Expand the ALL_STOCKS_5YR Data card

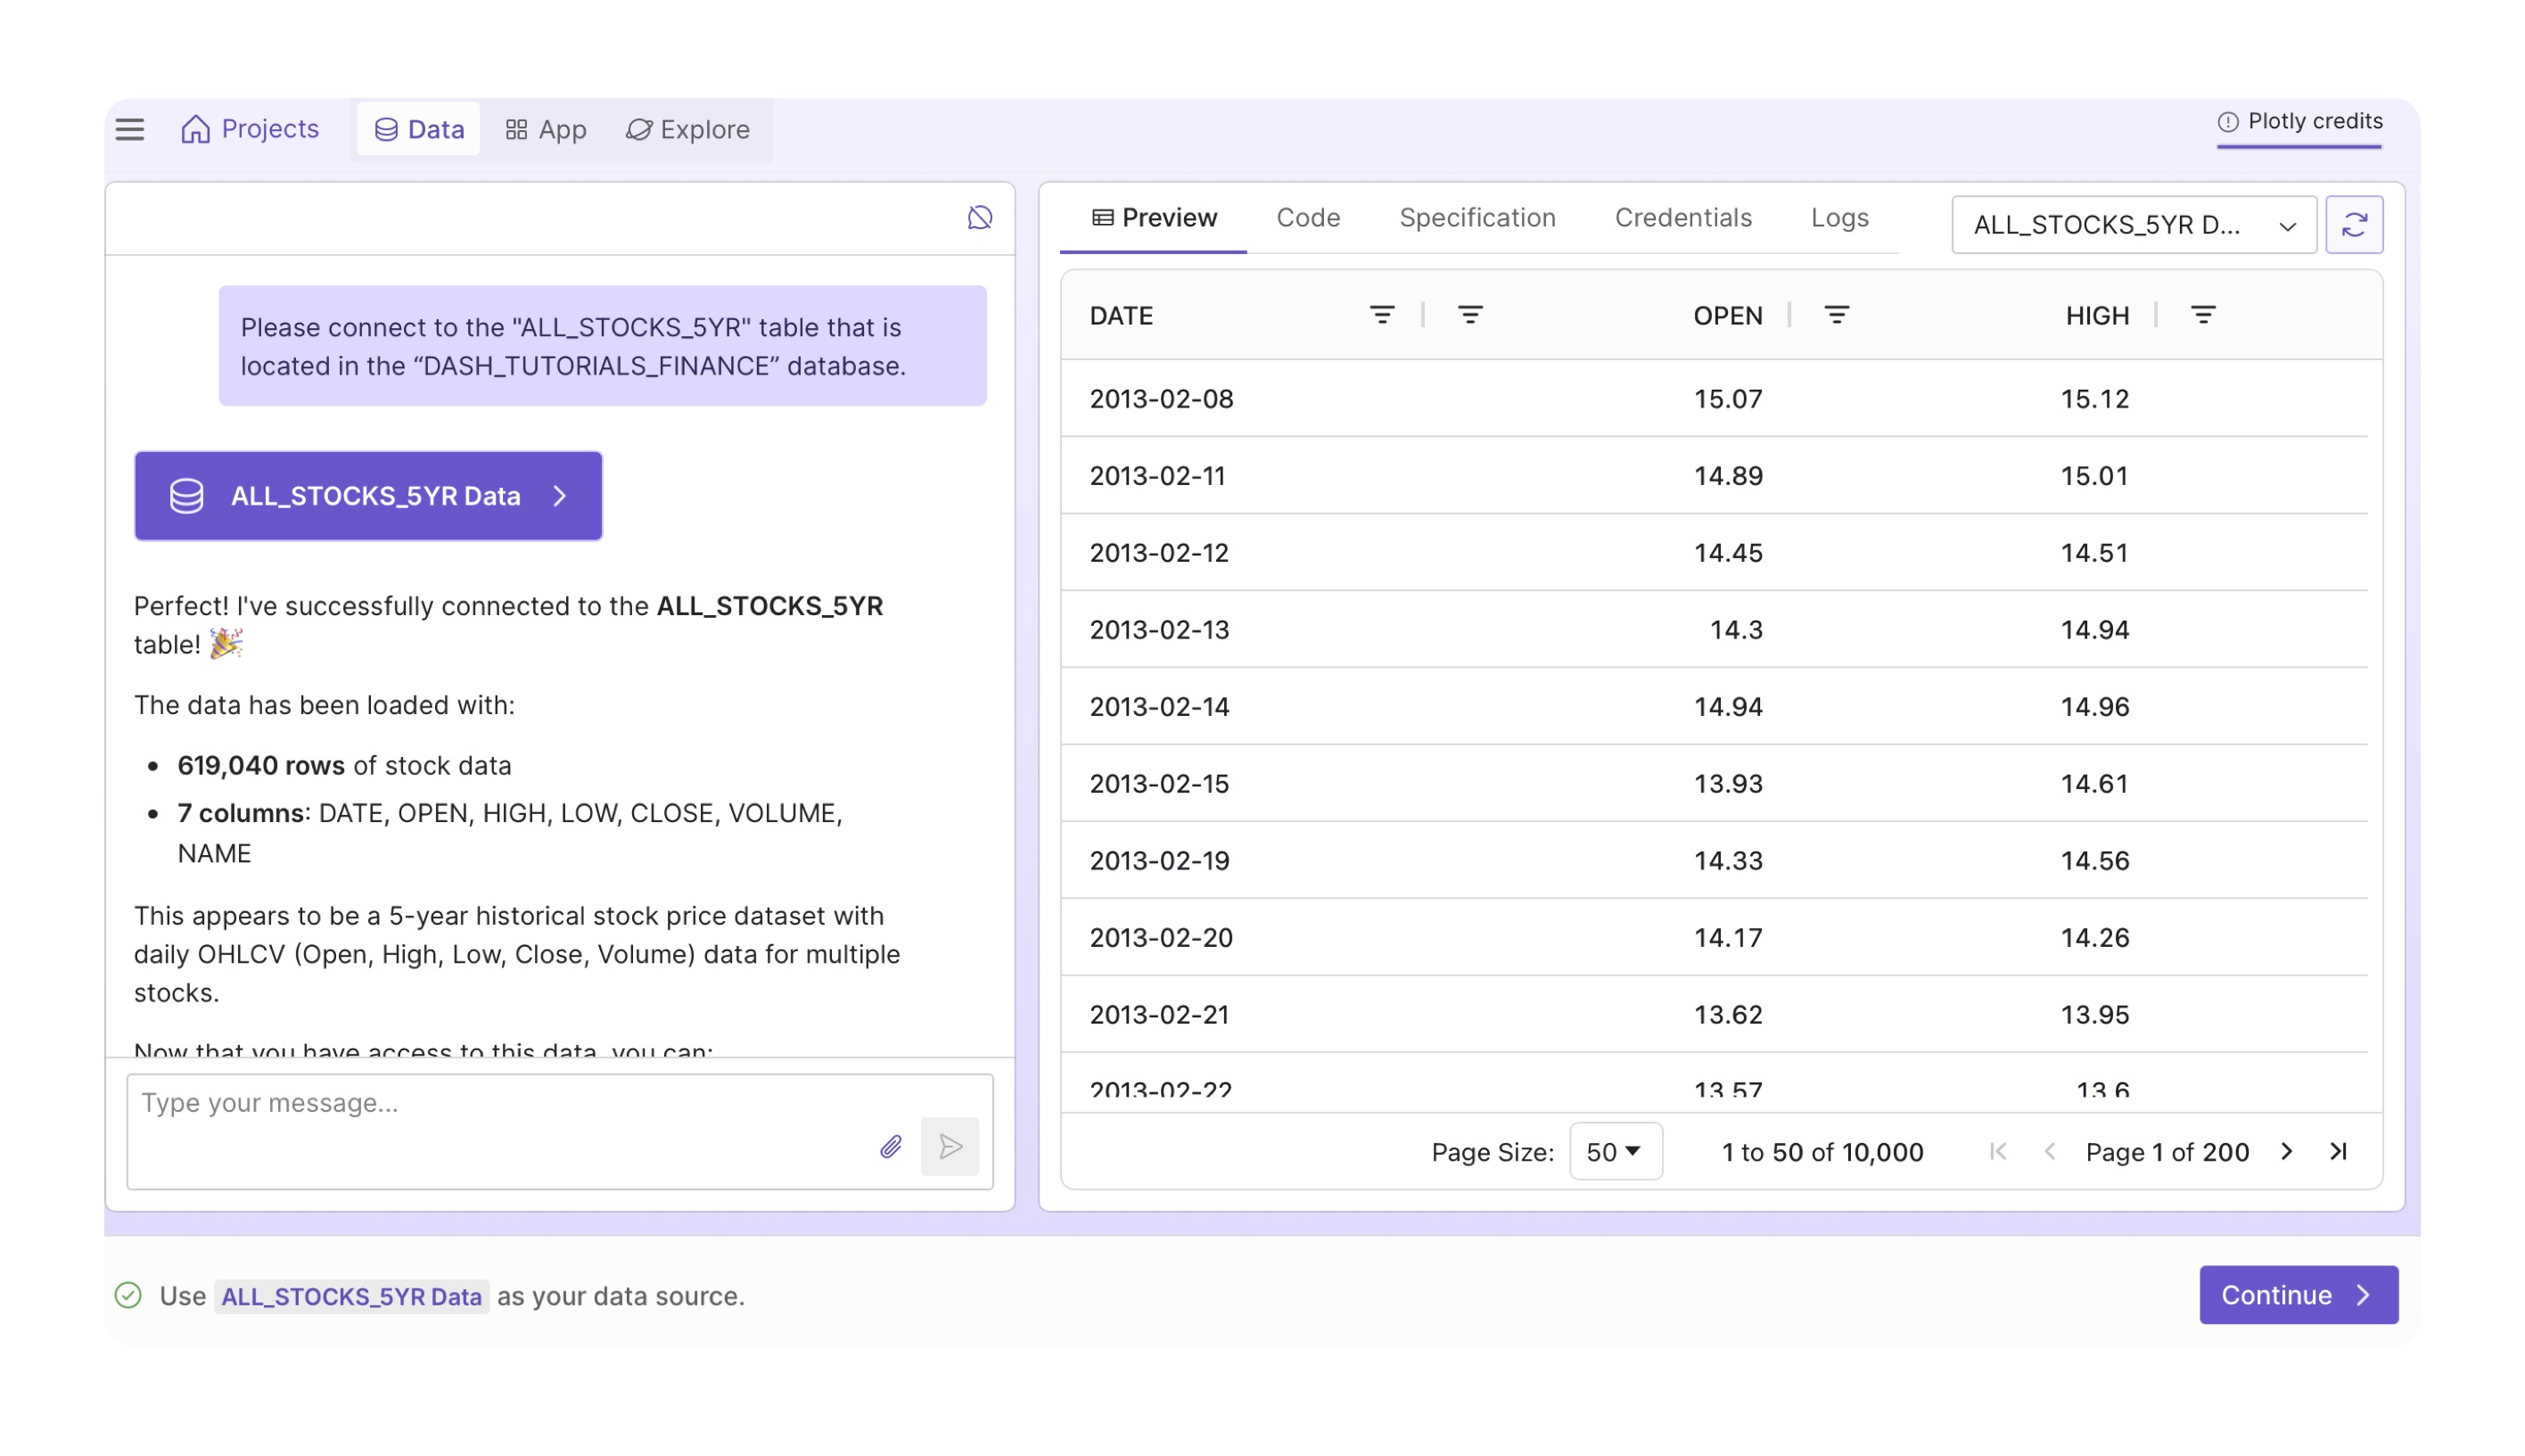click(x=368, y=496)
